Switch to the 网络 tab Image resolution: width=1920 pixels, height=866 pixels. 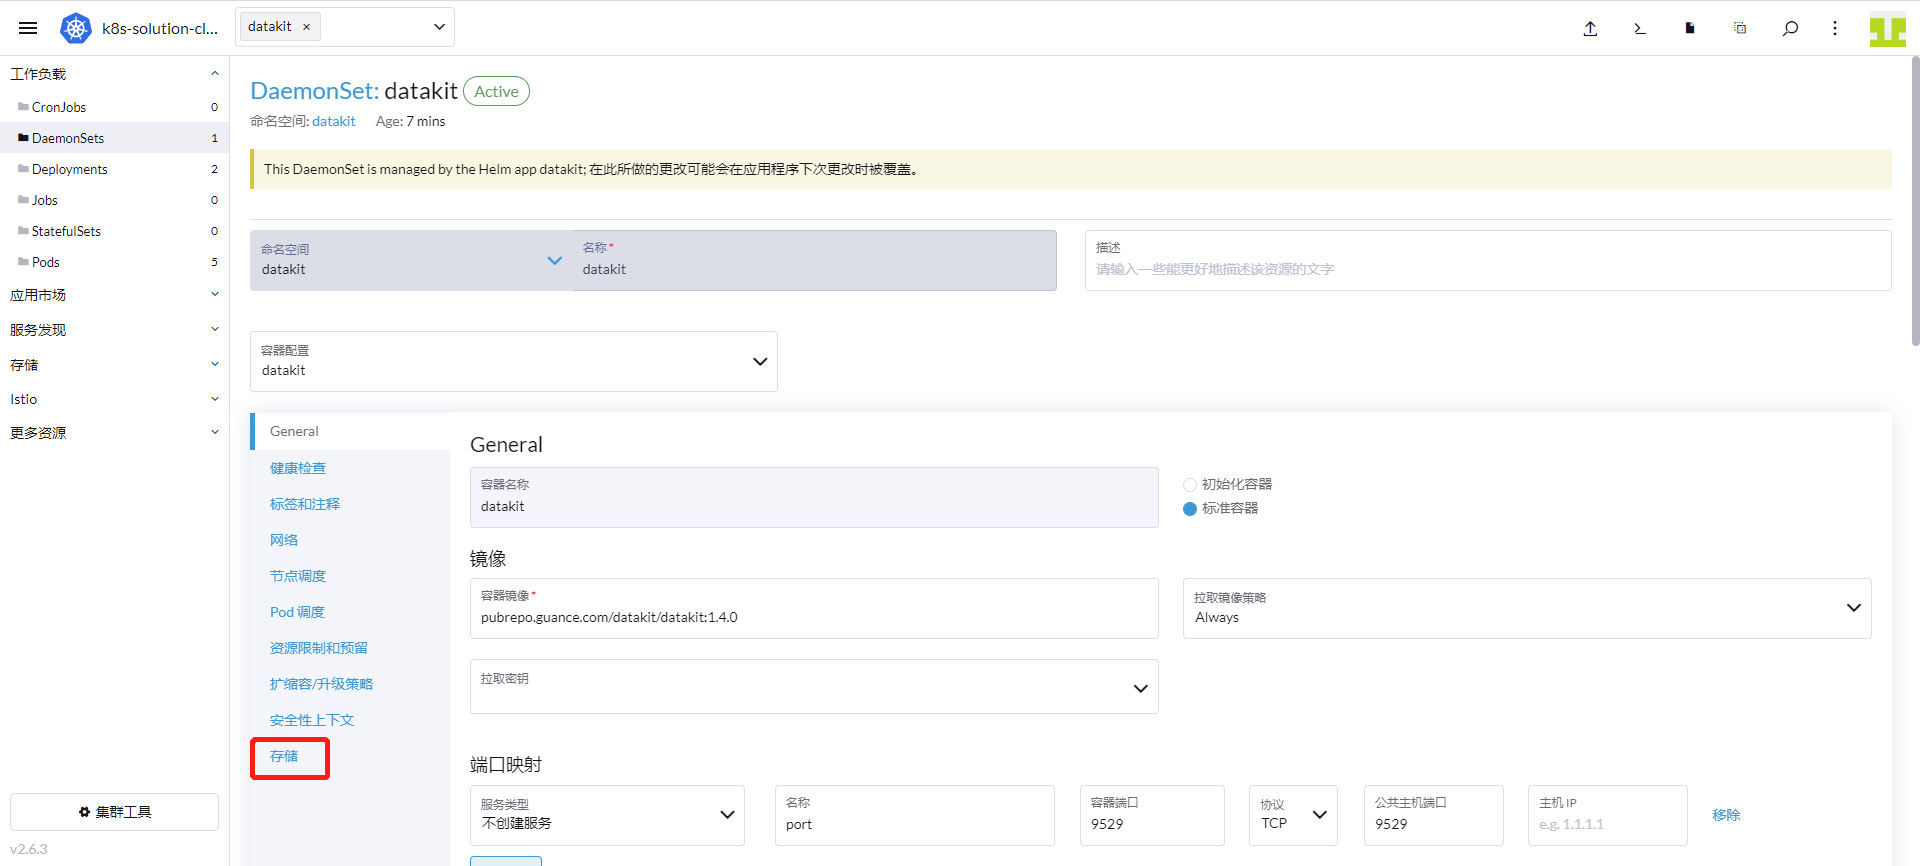[x=284, y=540]
